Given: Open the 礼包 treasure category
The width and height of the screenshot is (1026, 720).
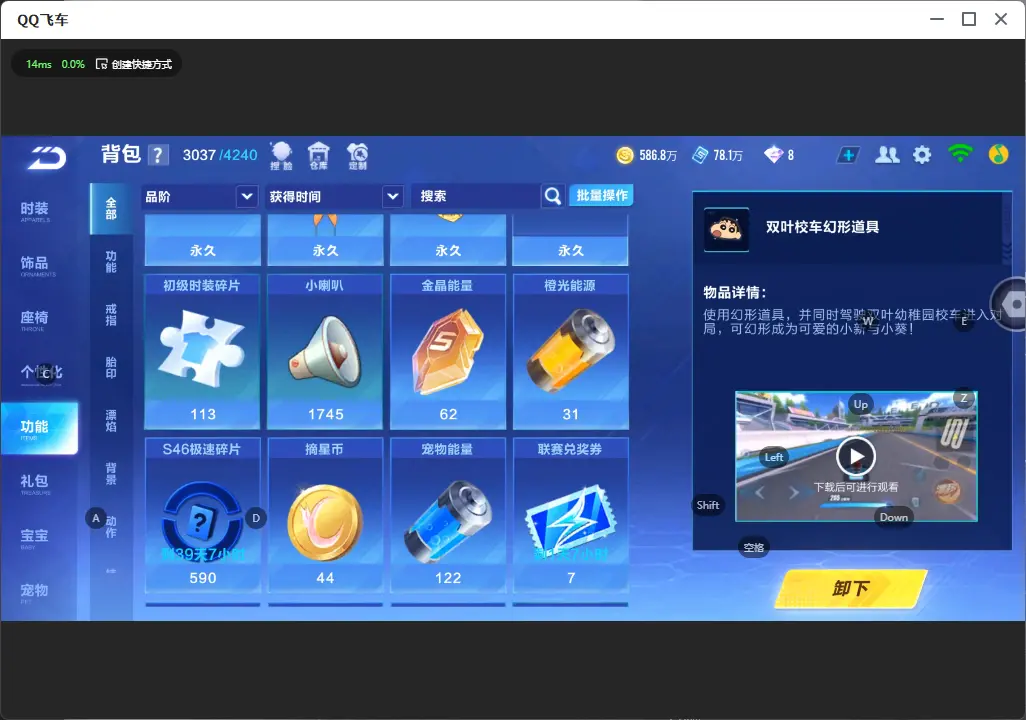Looking at the screenshot, I should [35, 483].
